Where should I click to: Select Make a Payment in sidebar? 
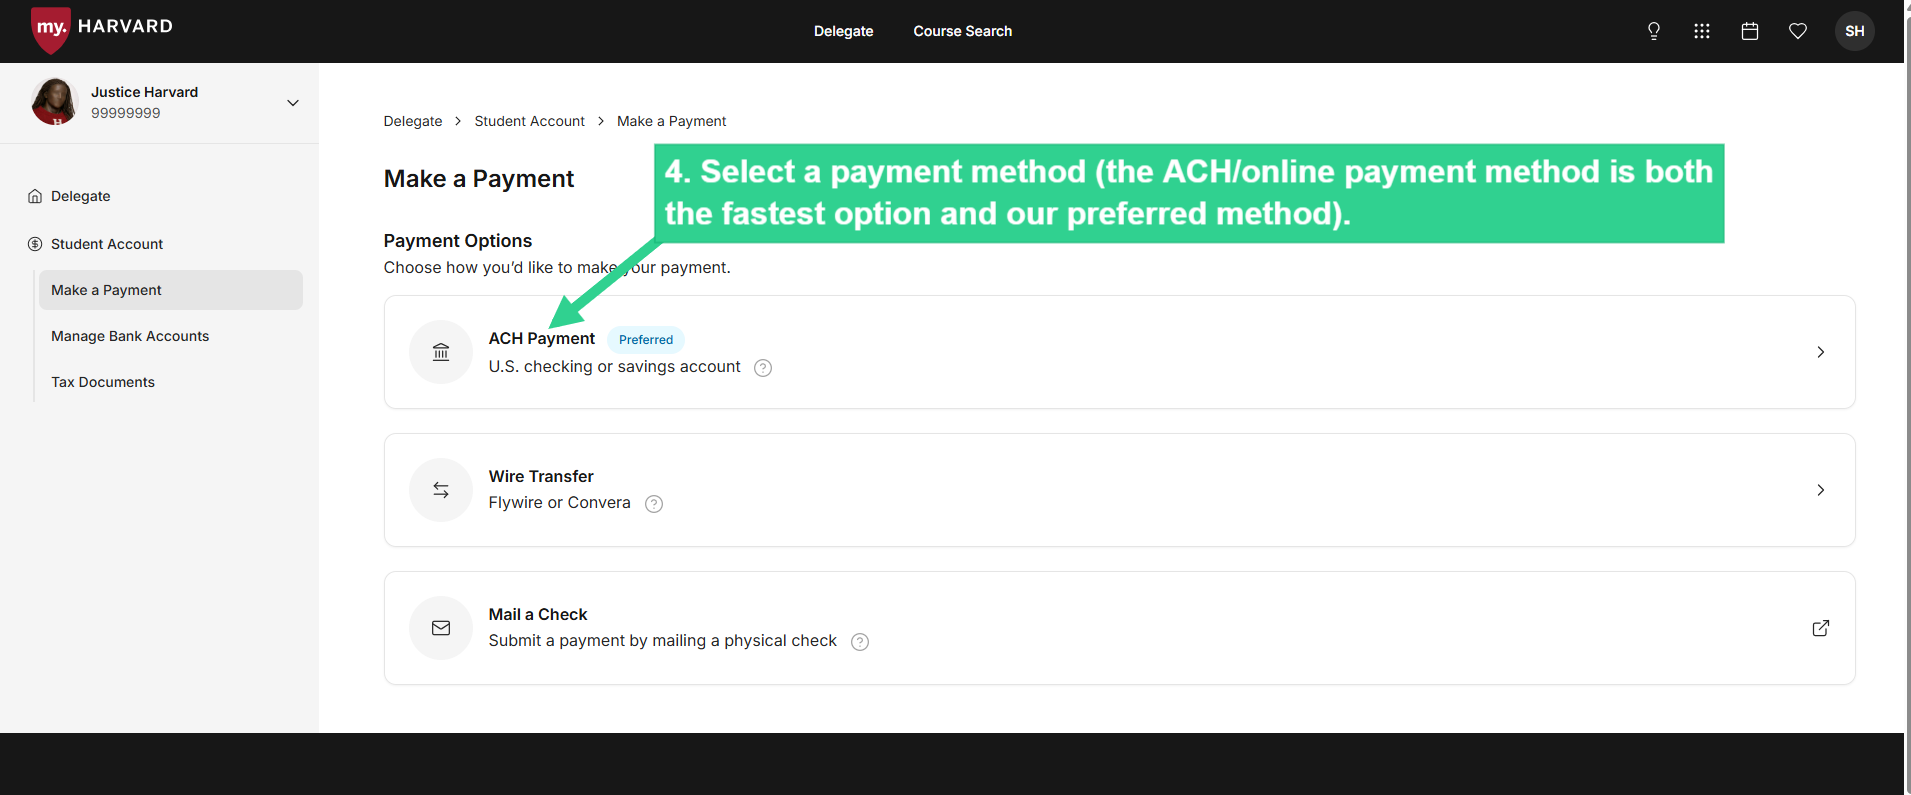click(171, 290)
